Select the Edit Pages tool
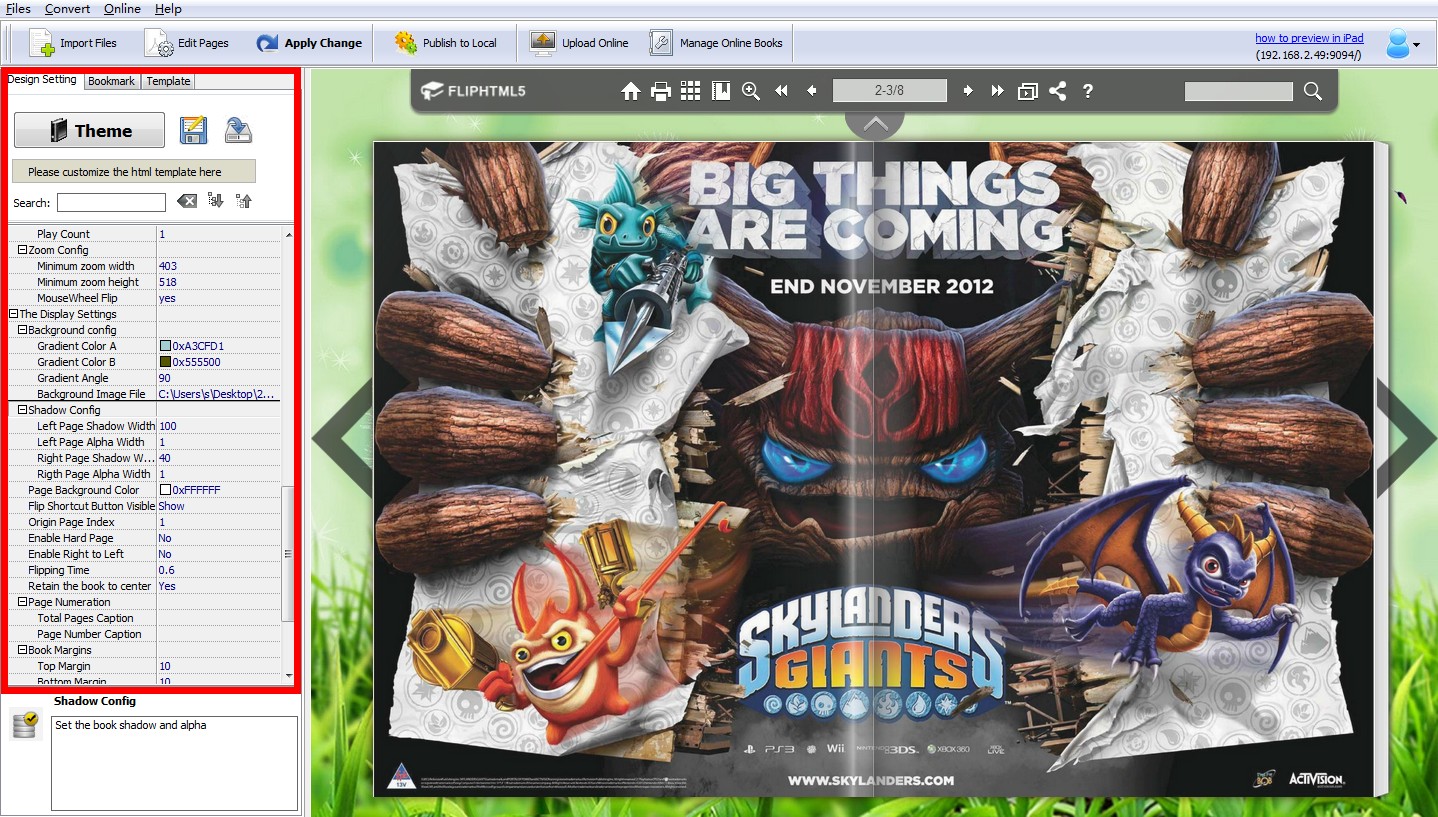1438x817 pixels. click(158, 43)
